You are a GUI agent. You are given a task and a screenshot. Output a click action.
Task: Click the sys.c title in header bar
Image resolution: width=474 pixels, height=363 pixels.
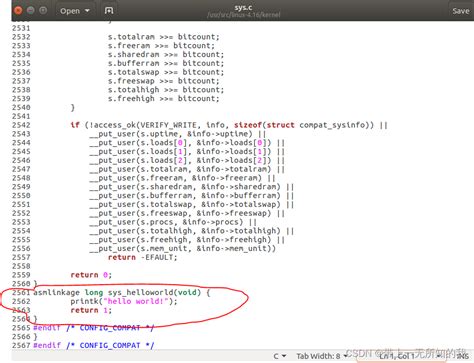243,7
